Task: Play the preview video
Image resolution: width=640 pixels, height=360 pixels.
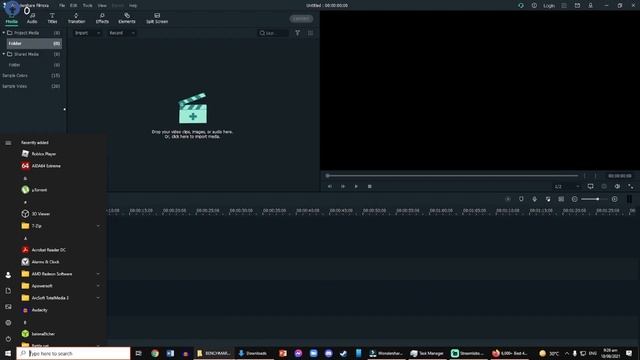Action: (x=356, y=187)
